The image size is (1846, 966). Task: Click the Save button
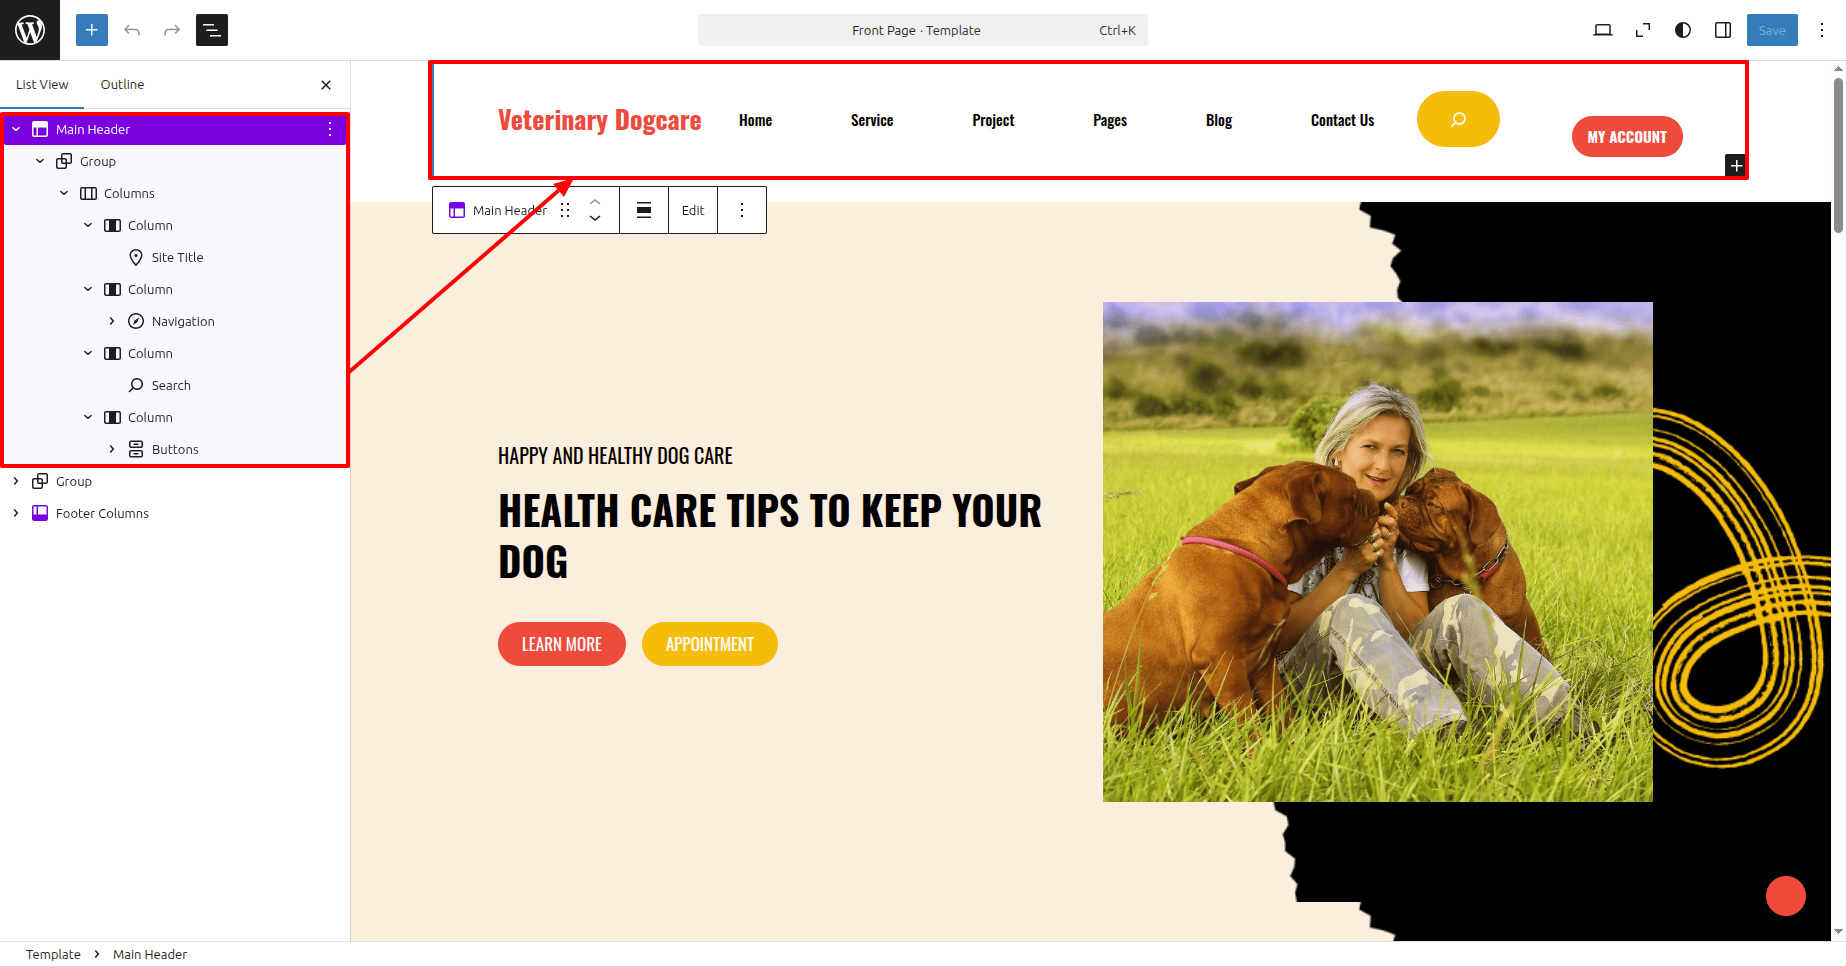[x=1772, y=30]
